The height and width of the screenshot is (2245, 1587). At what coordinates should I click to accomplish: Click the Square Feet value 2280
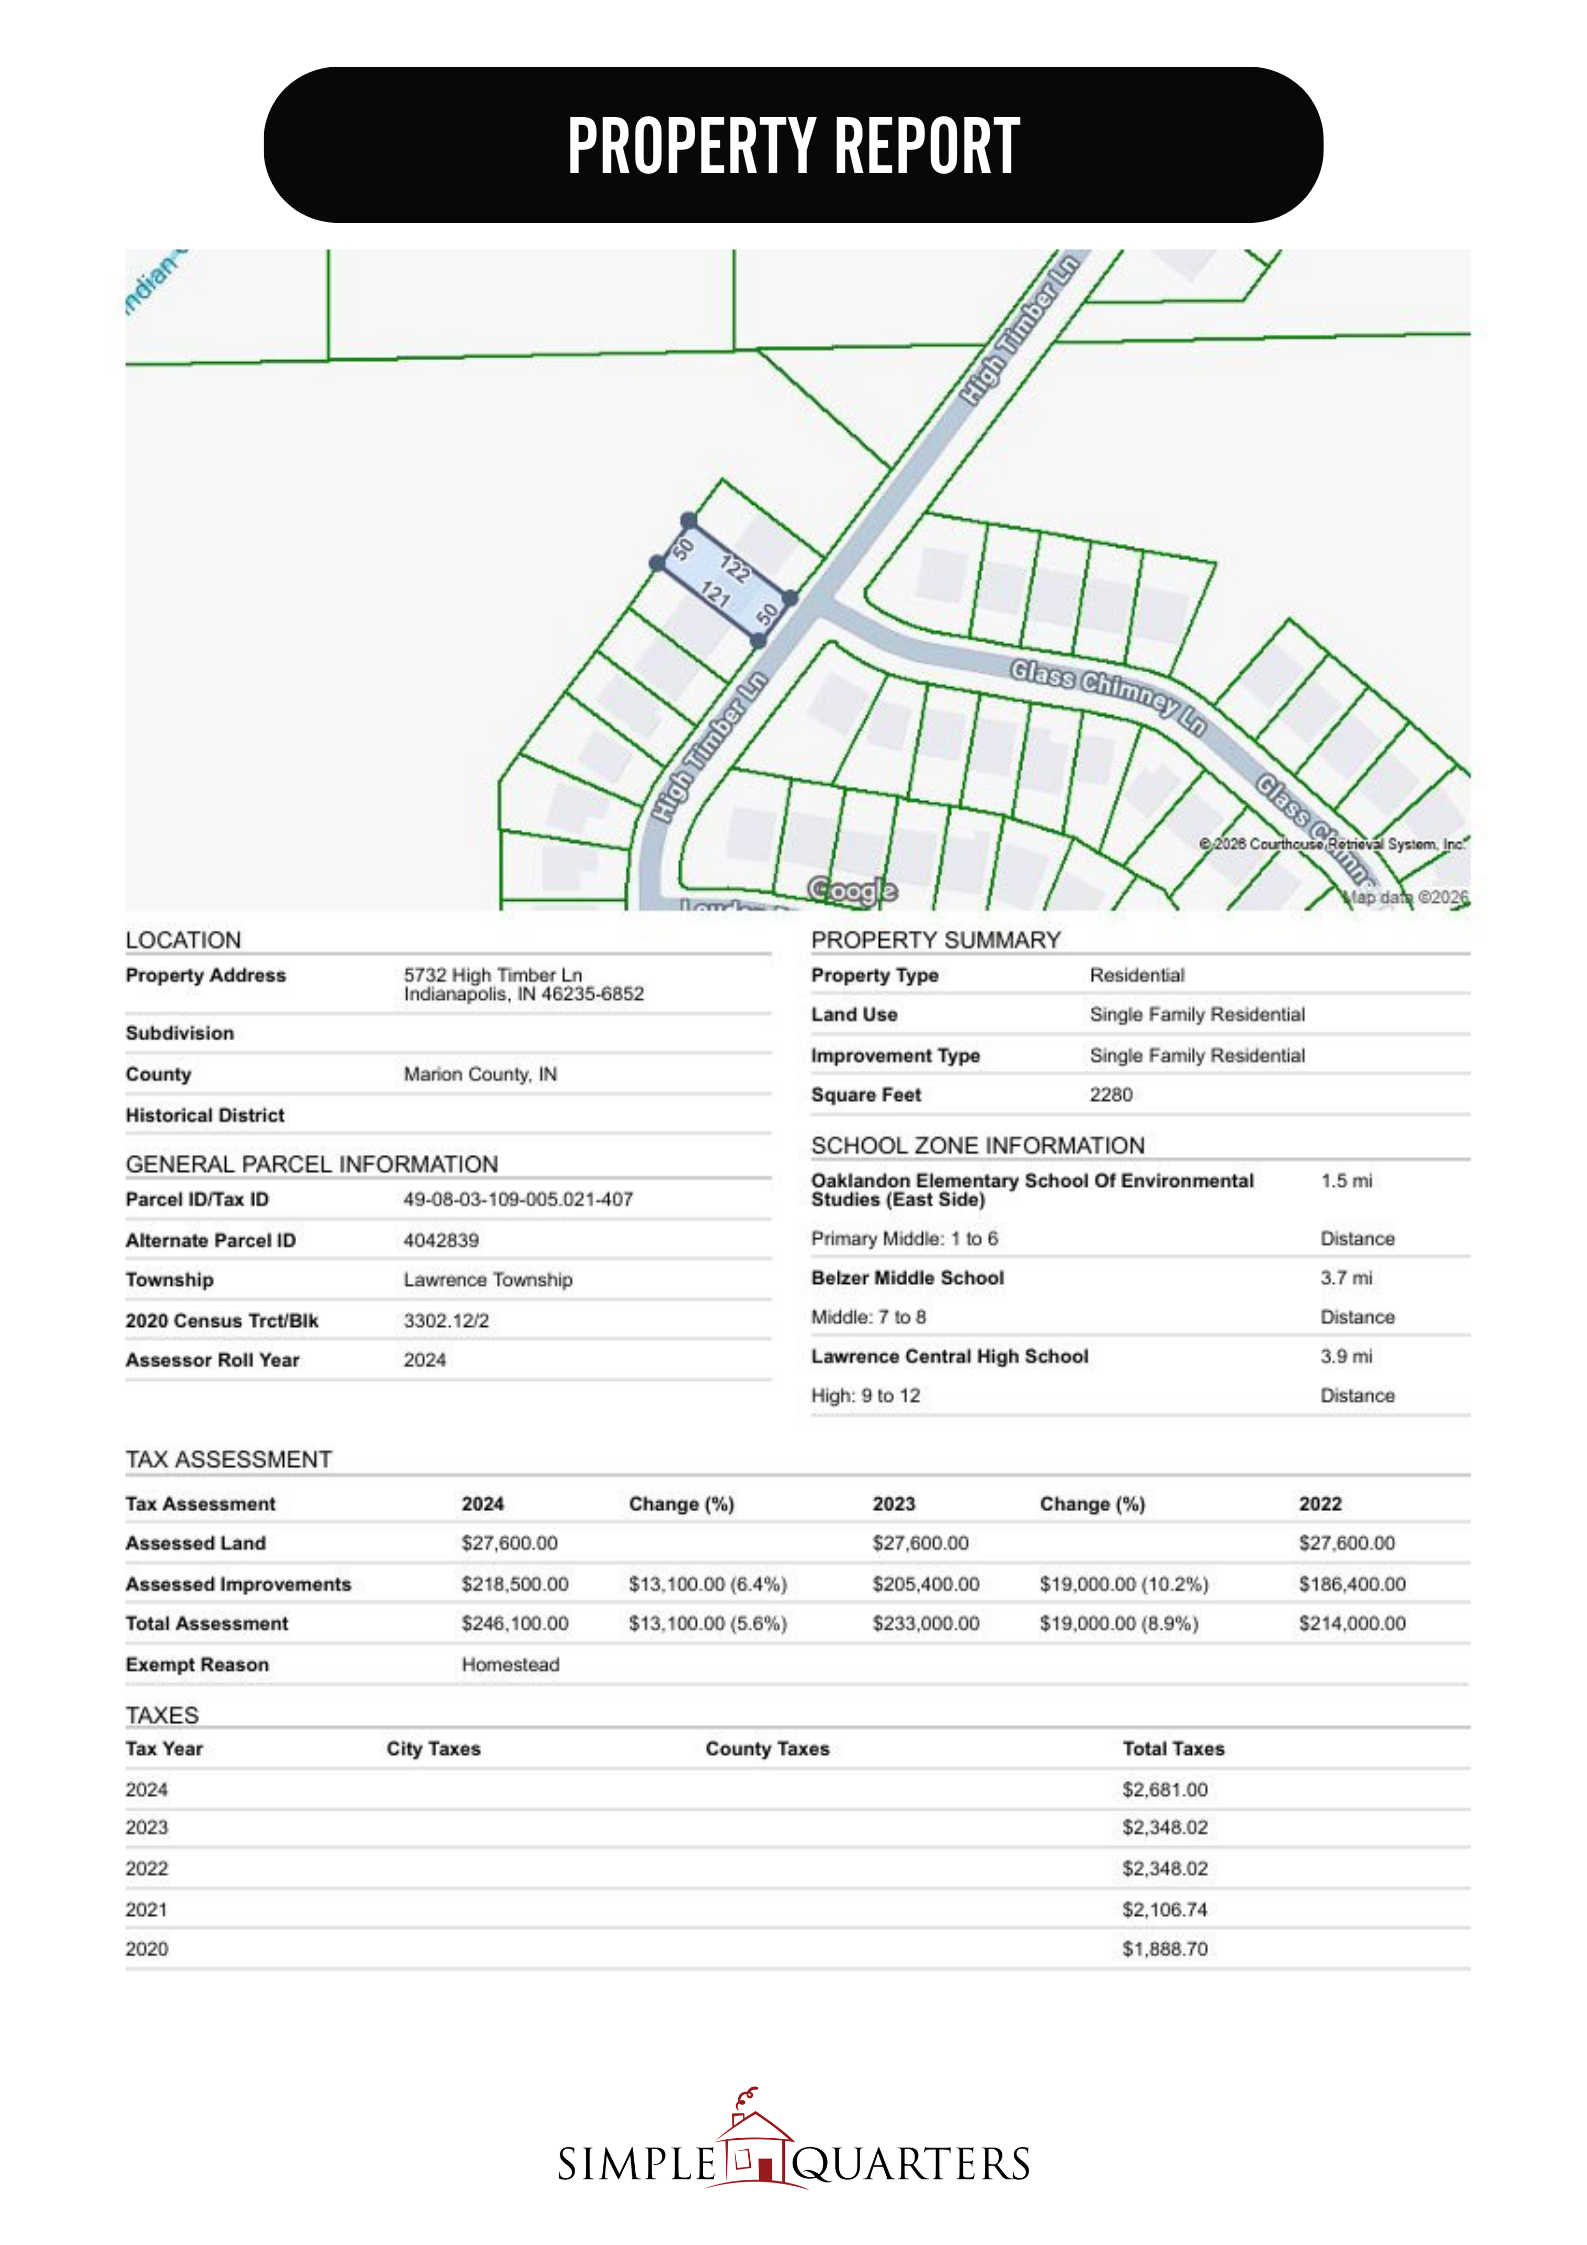(x=1111, y=1094)
